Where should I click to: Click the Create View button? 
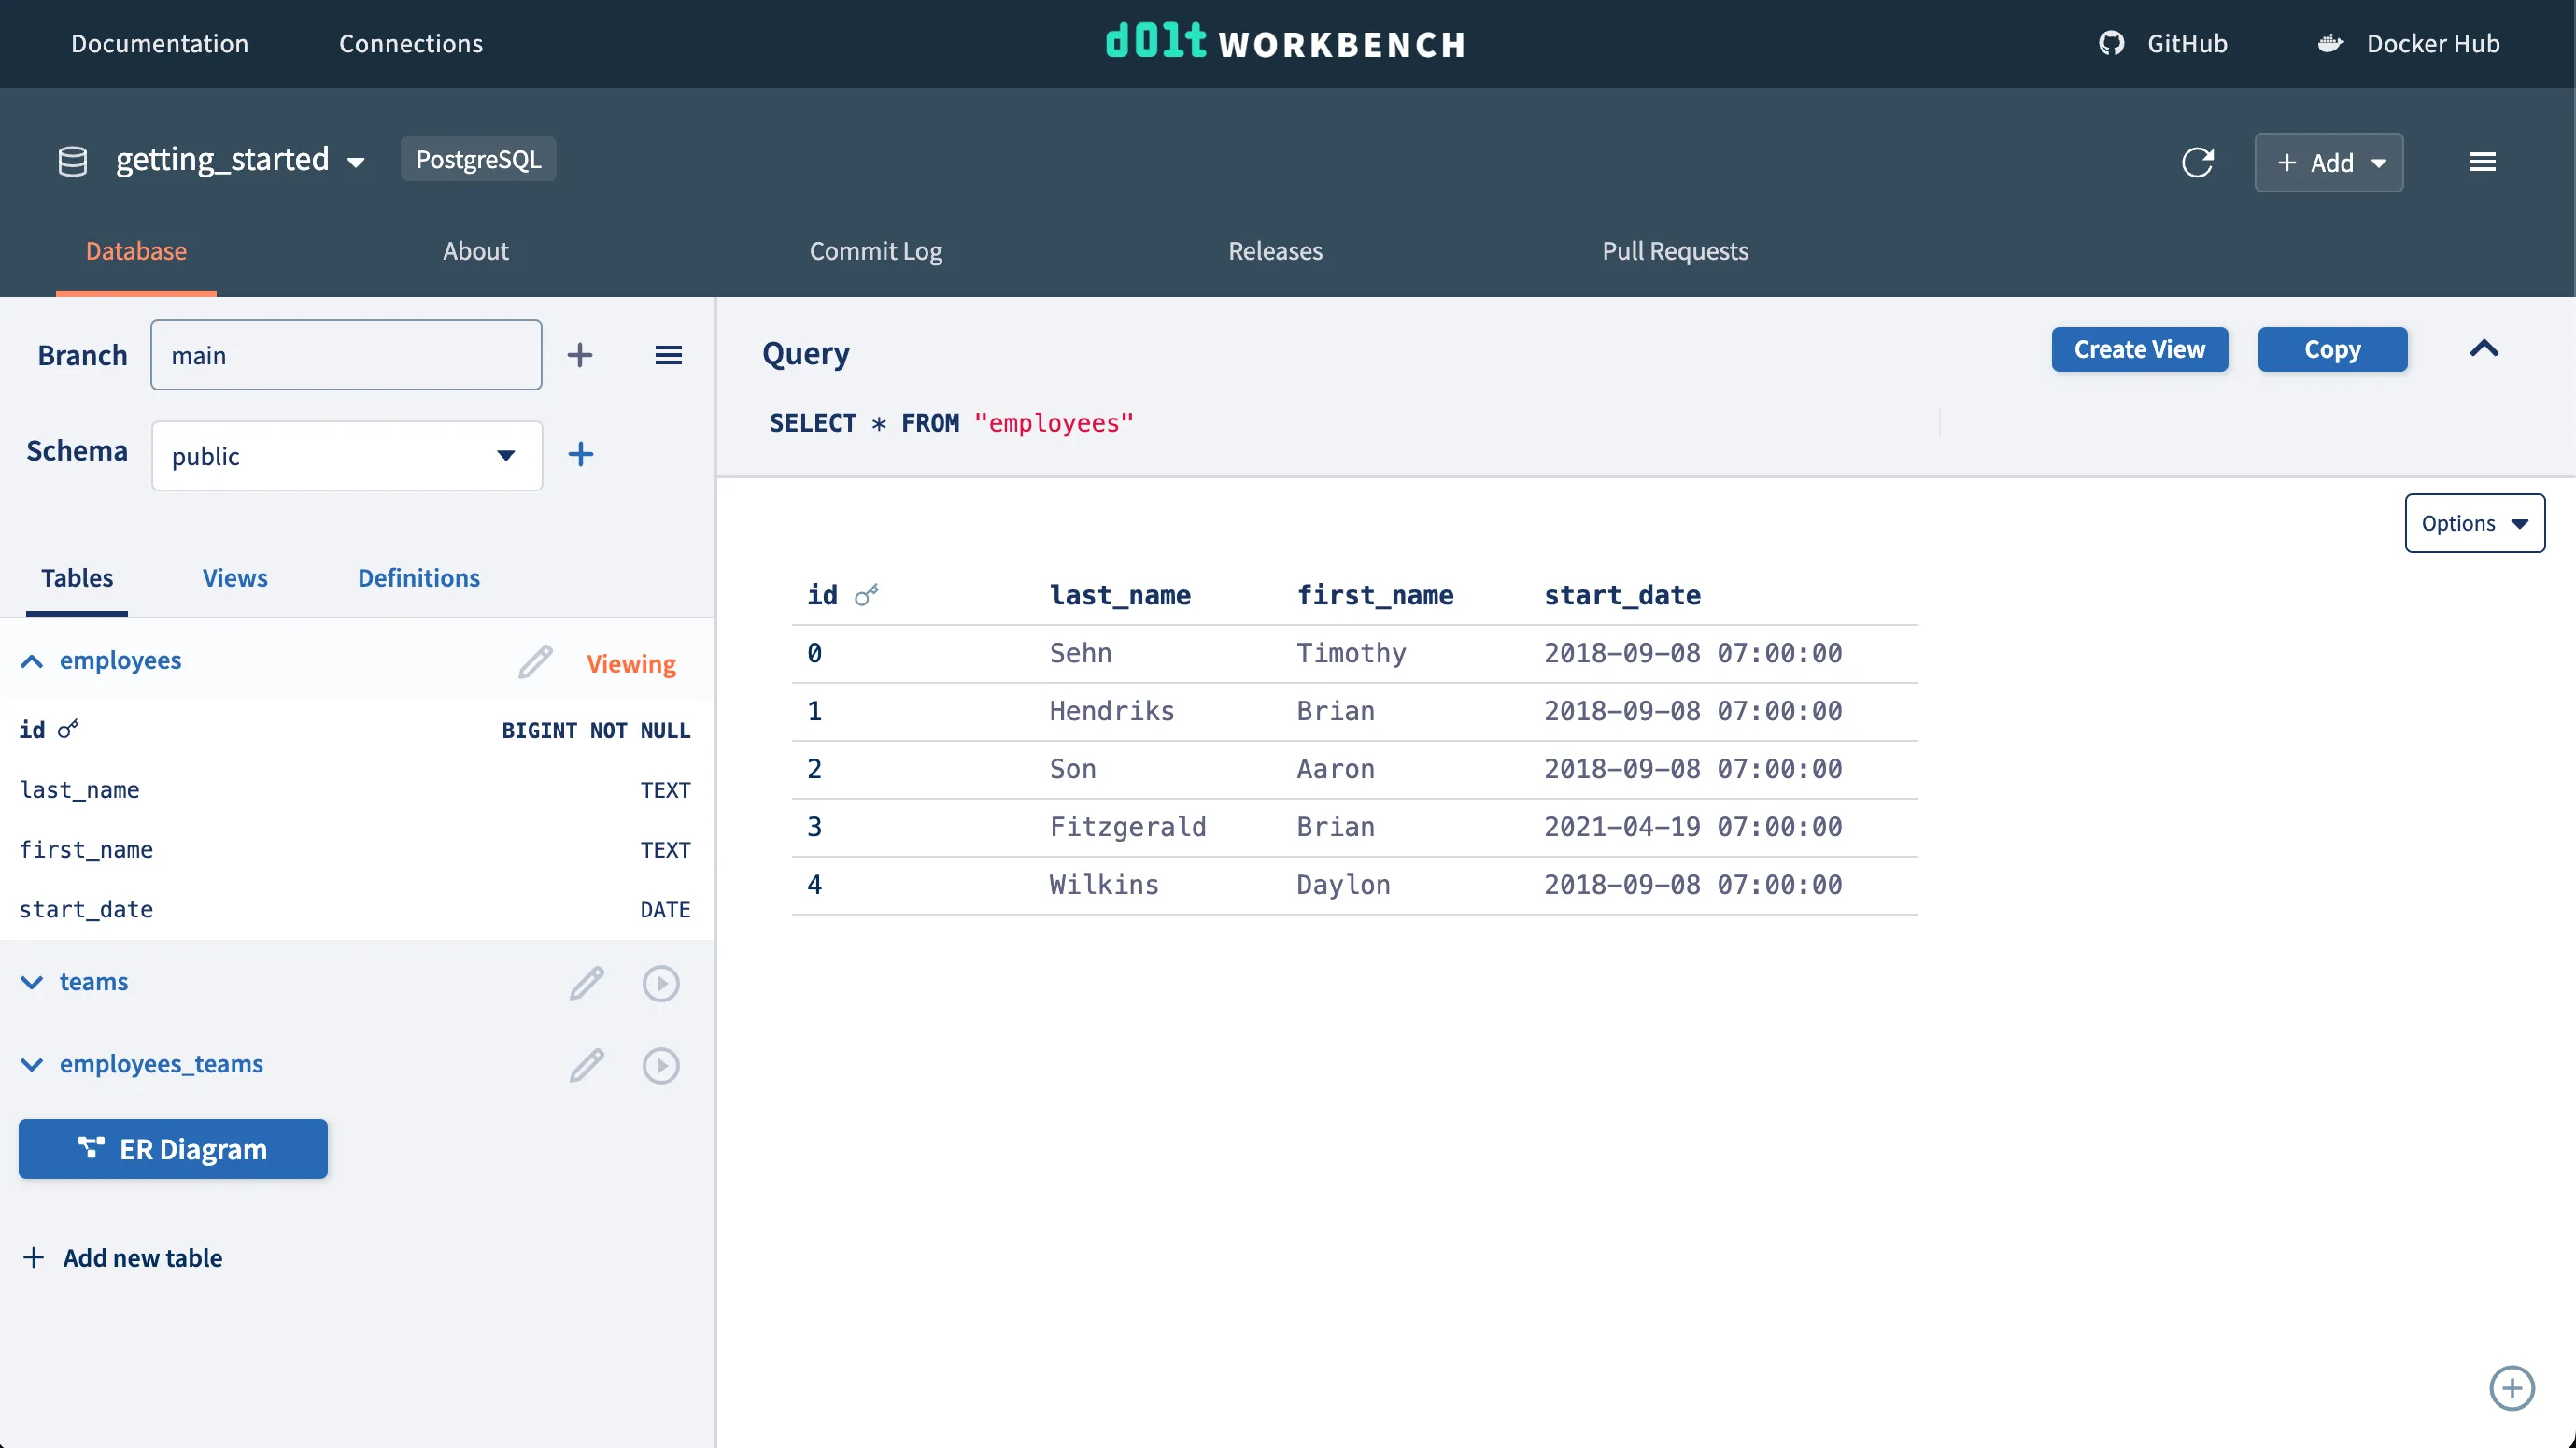tap(2139, 349)
